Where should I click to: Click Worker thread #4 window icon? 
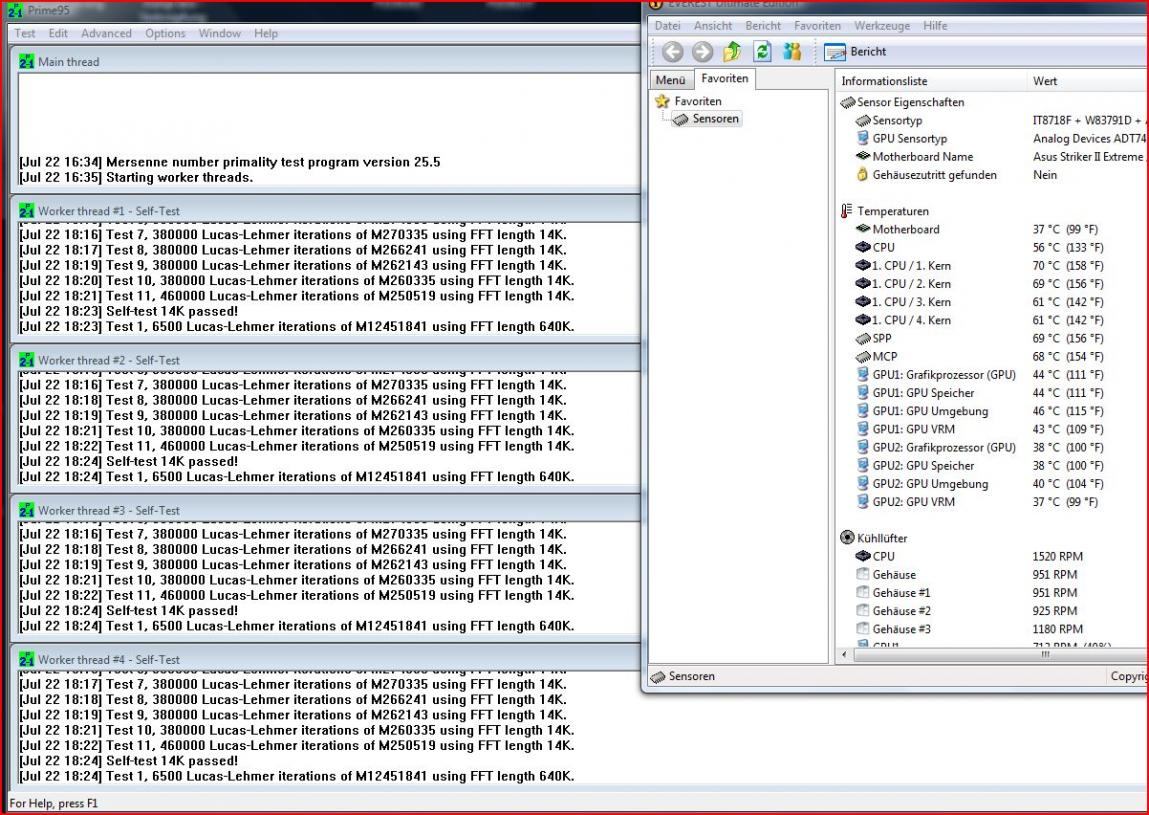27,660
